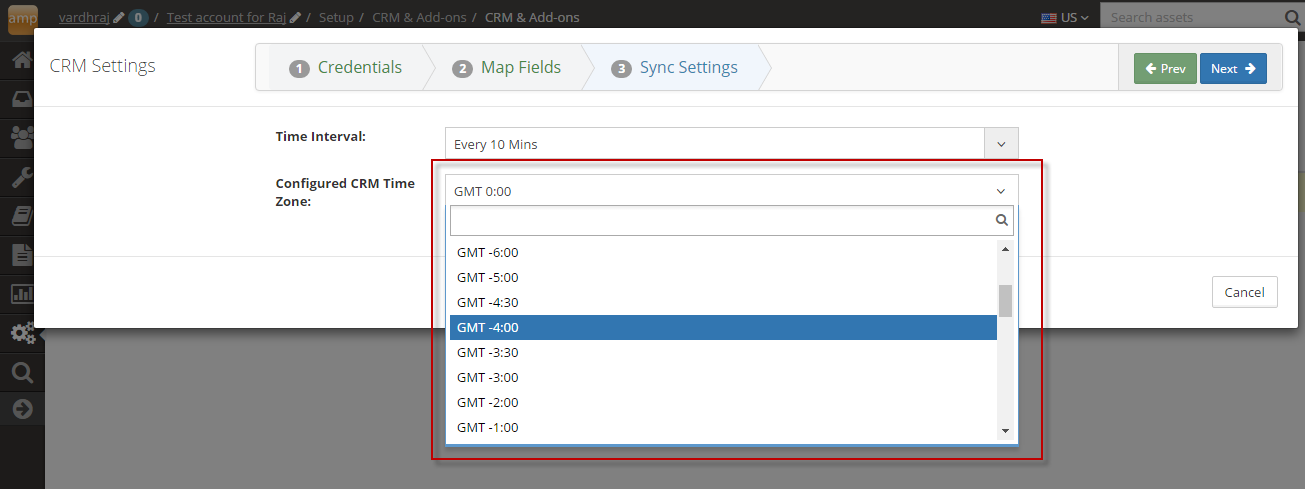Select GMT -1:00 from the list
1305x489 pixels.
(723, 427)
